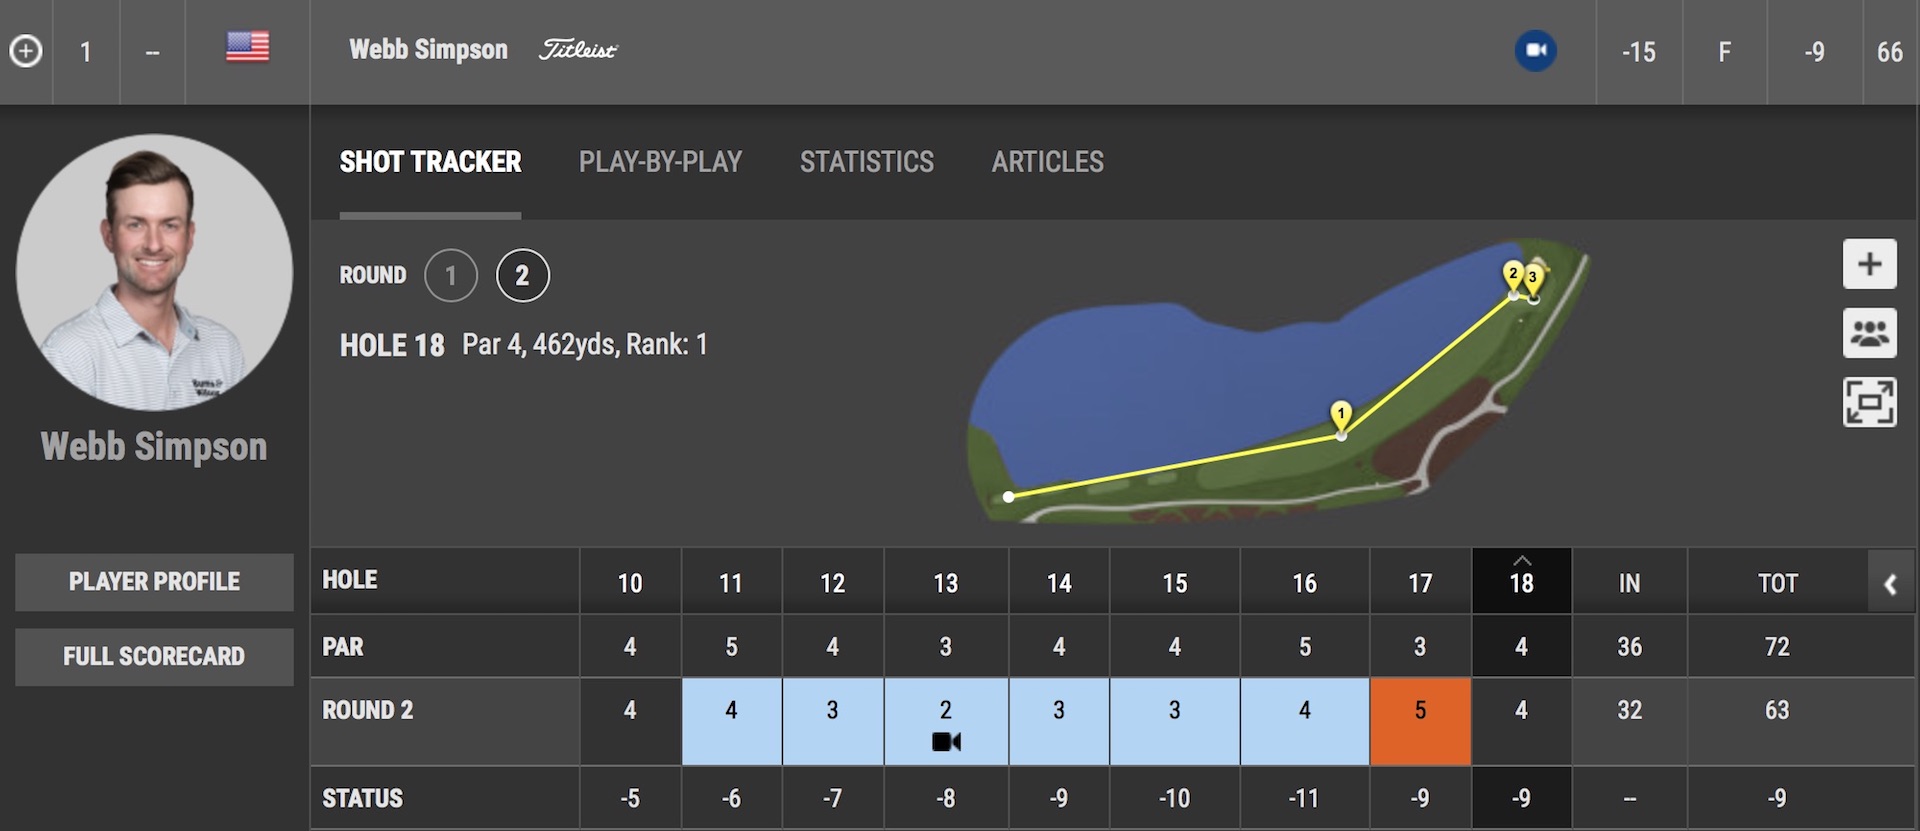This screenshot has width=1920, height=831.
Task: Switch to the Play-By-Play tab
Action: click(x=660, y=162)
